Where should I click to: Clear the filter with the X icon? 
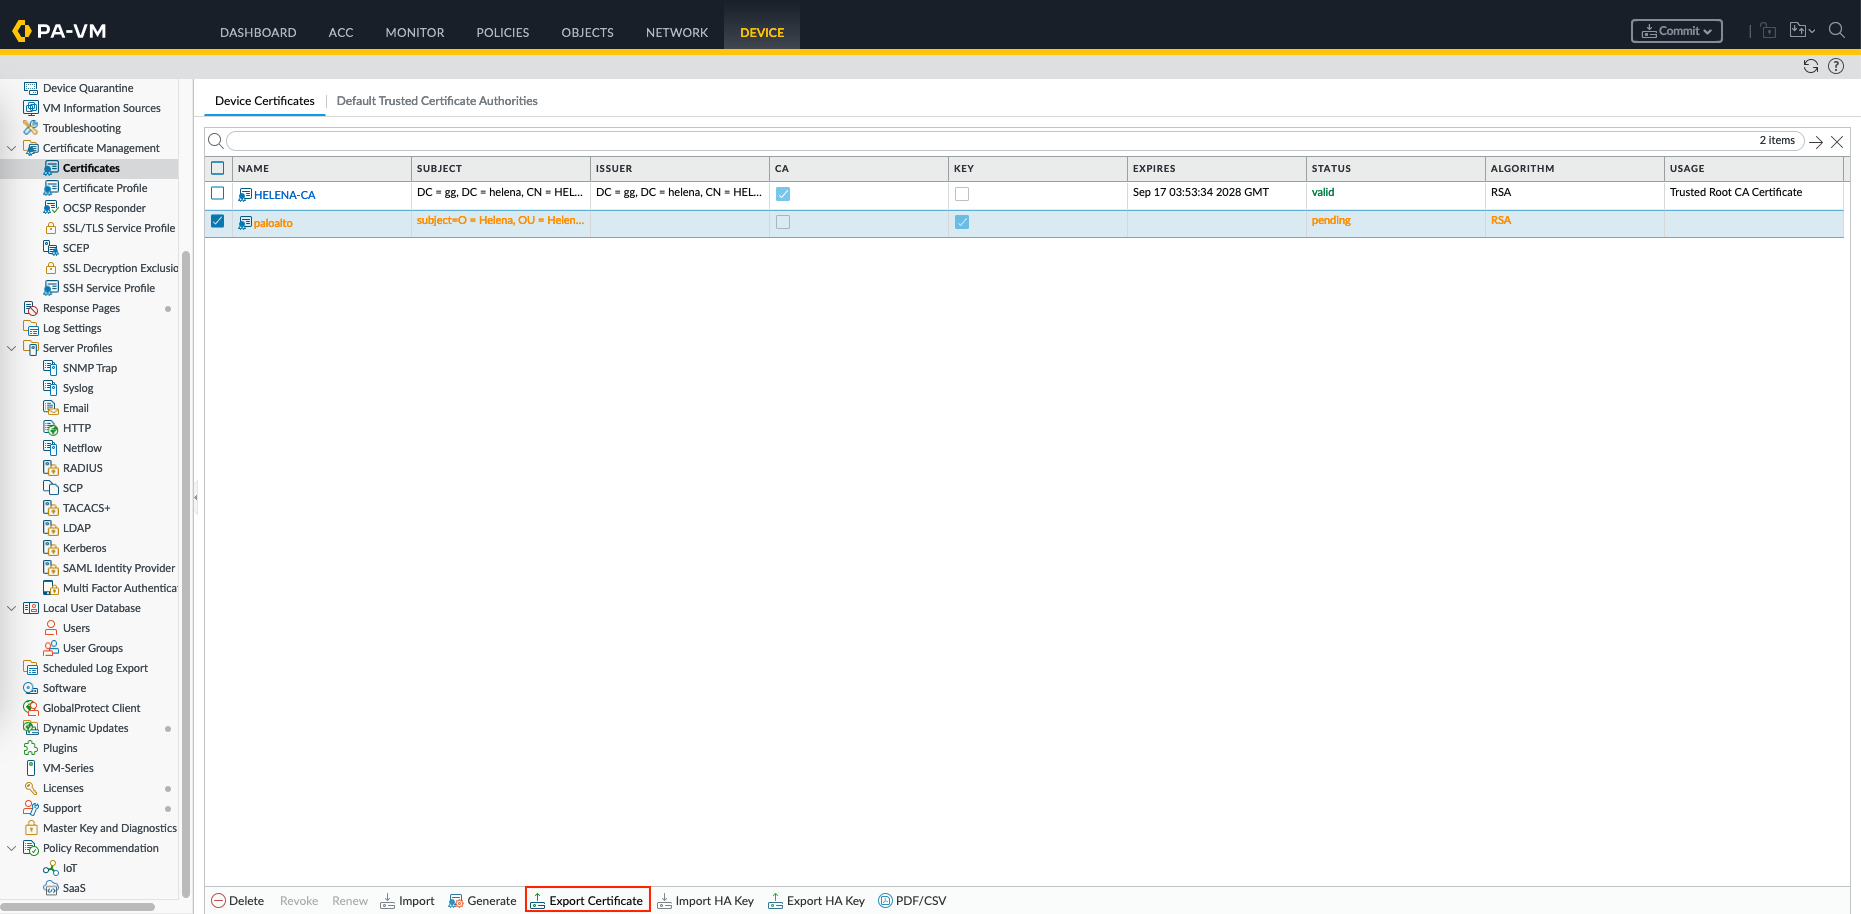pyautogui.click(x=1837, y=142)
